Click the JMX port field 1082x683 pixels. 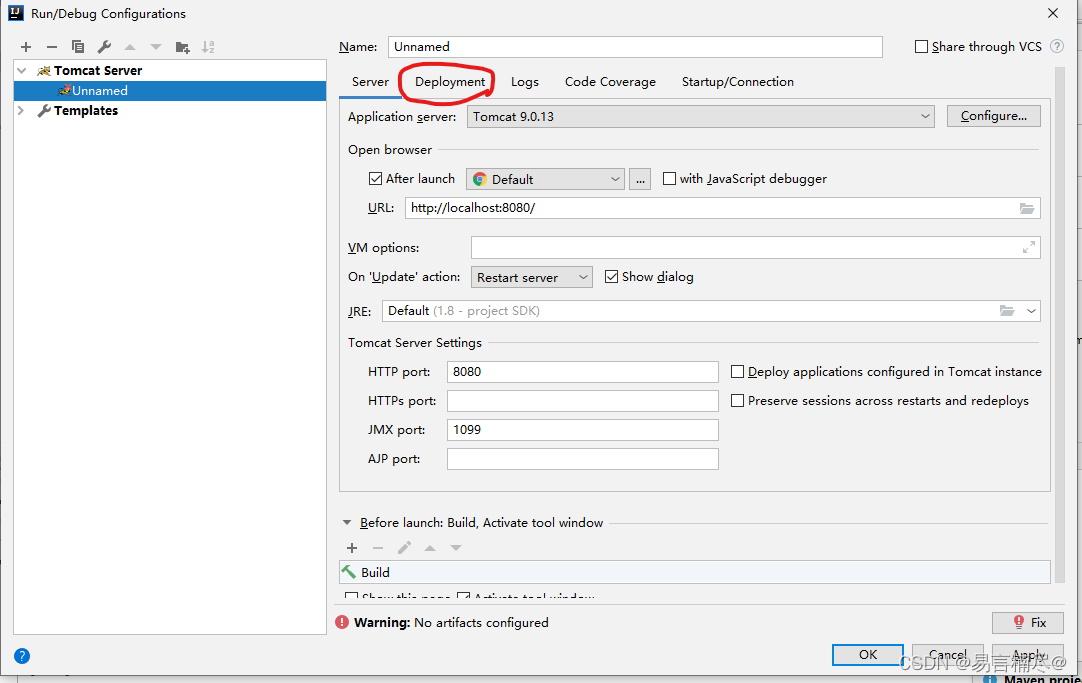click(x=582, y=430)
